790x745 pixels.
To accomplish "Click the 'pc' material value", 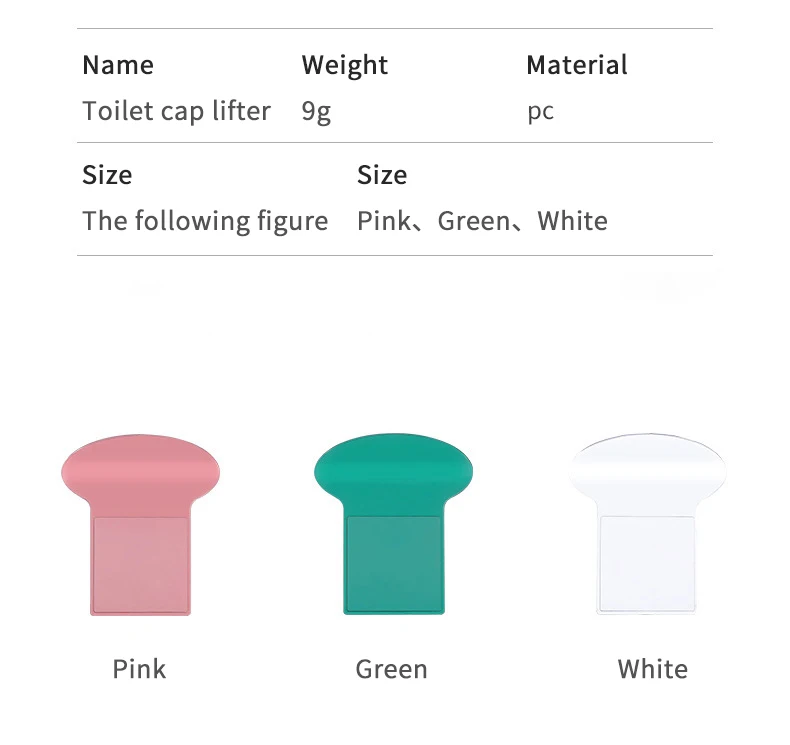I will tap(540, 112).
